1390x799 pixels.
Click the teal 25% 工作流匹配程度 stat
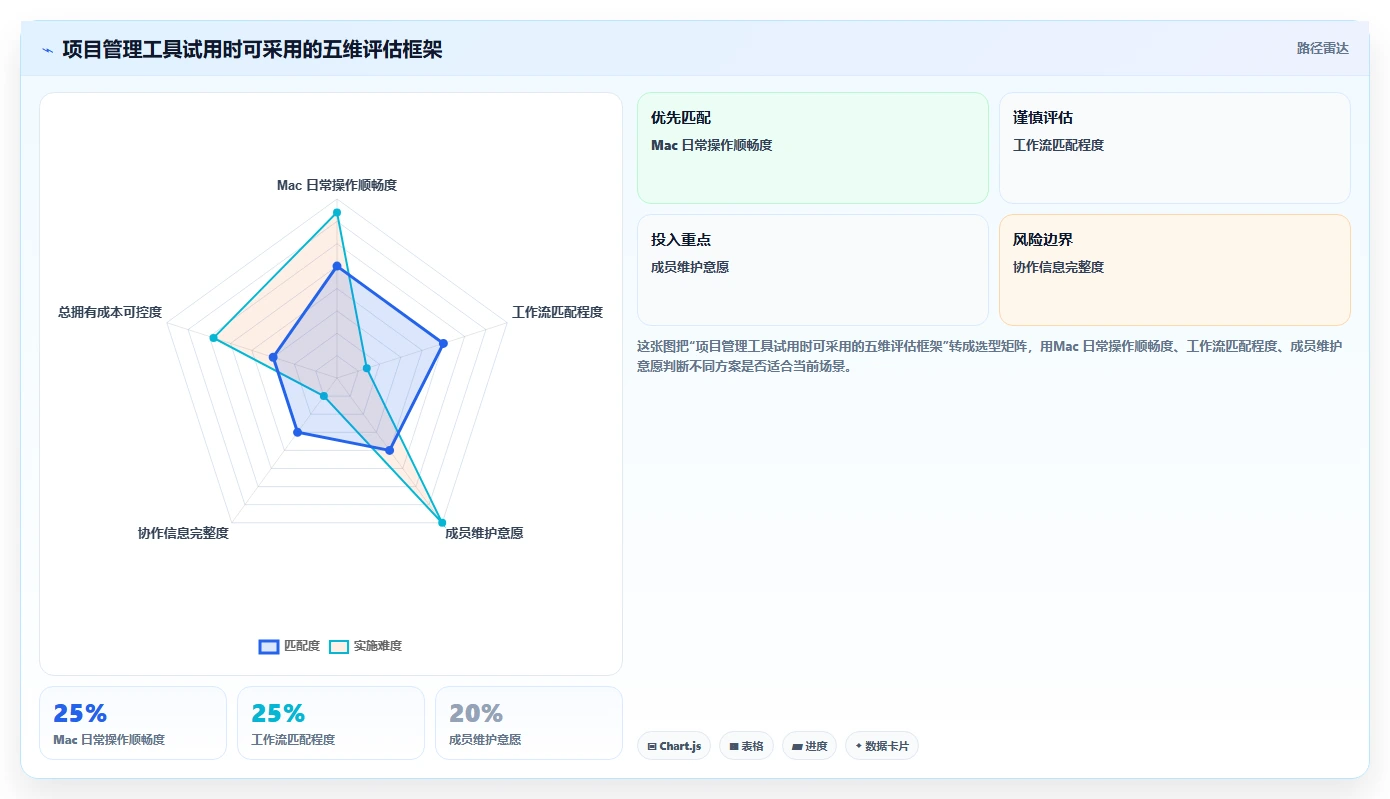331,723
